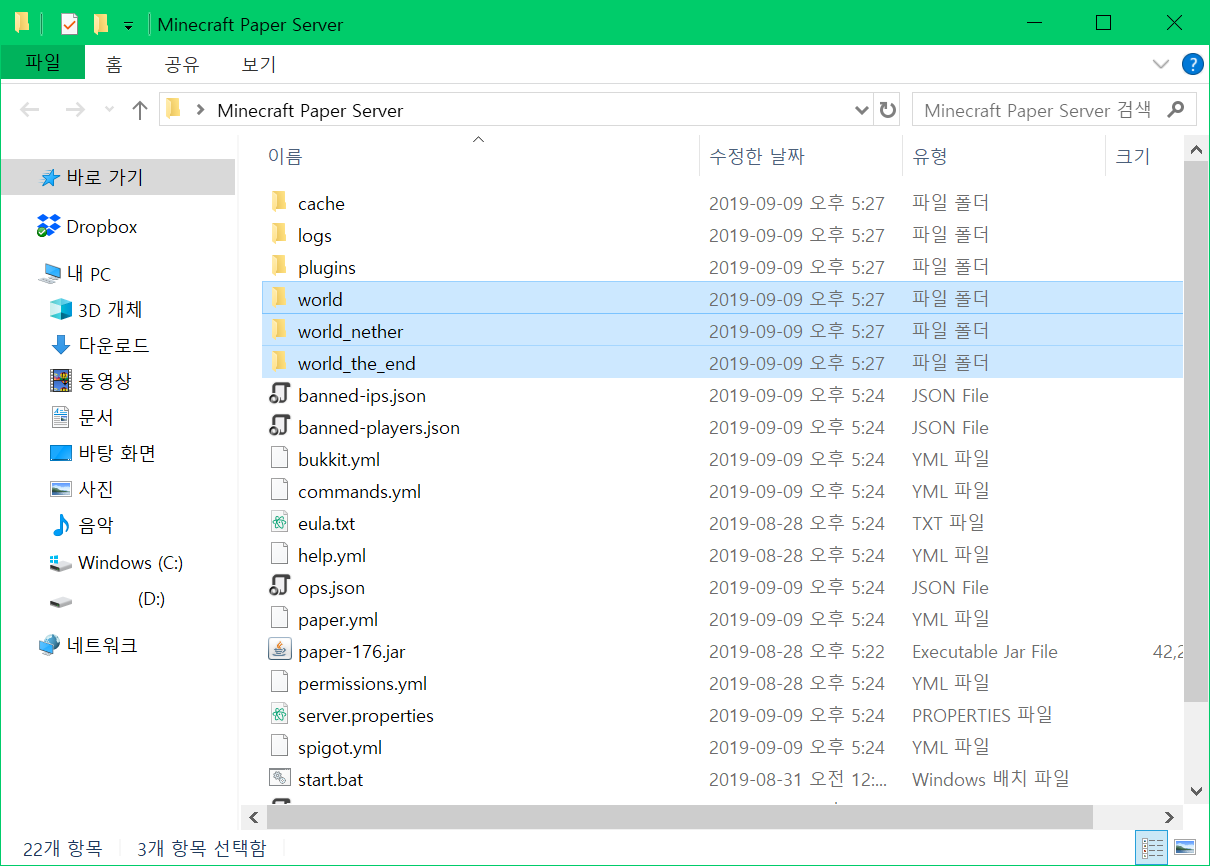Click the horizontal scrollbar right arrow
Viewport: 1210px width, 866px height.
[1170, 817]
